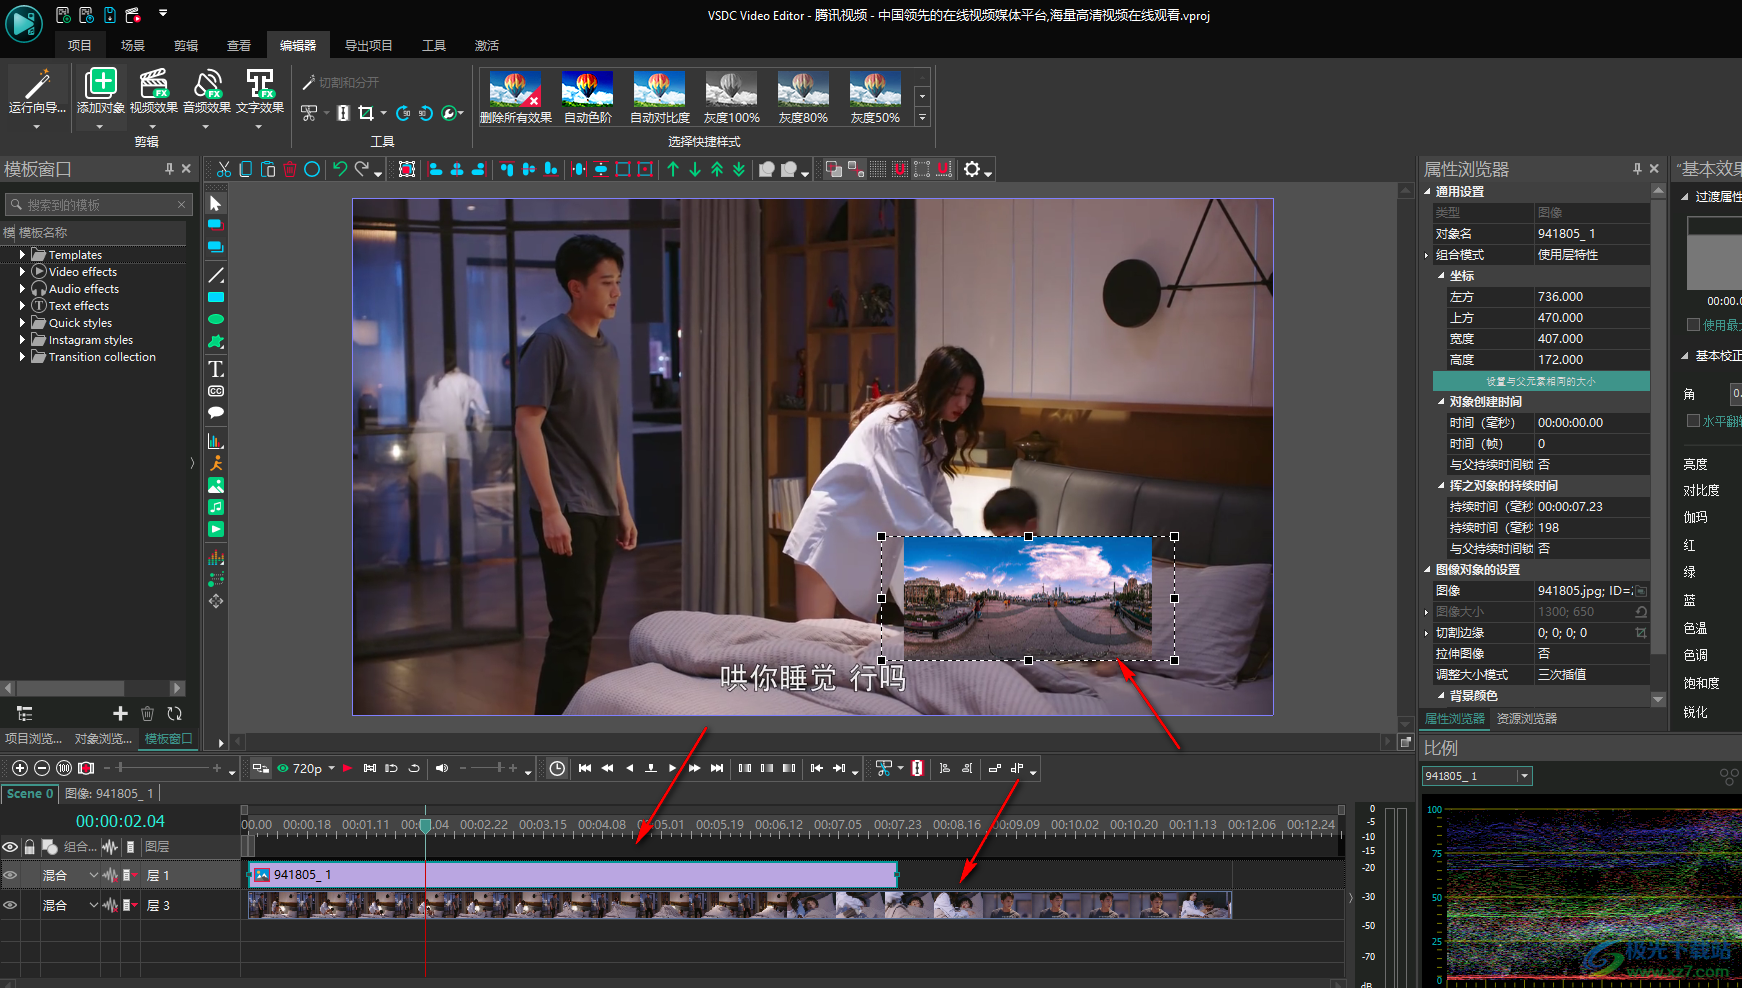Open the 剪辑 menu tab
The height and width of the screenshot is (988, 1742).
pos(186,45)
